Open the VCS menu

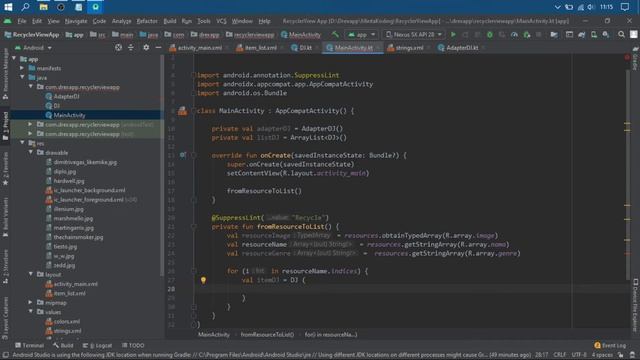(x=221, y=21)
